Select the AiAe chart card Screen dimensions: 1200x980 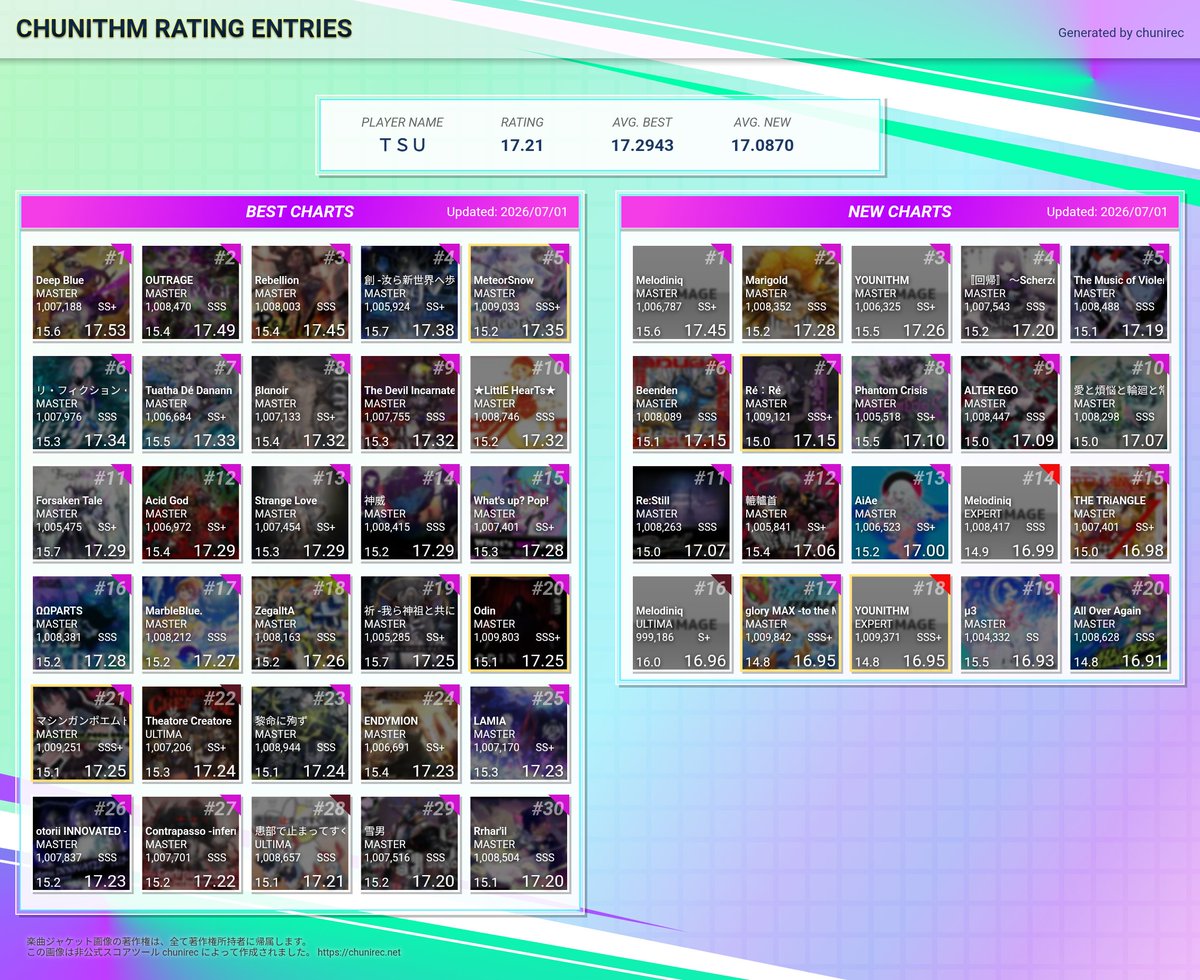pos(900,513)
